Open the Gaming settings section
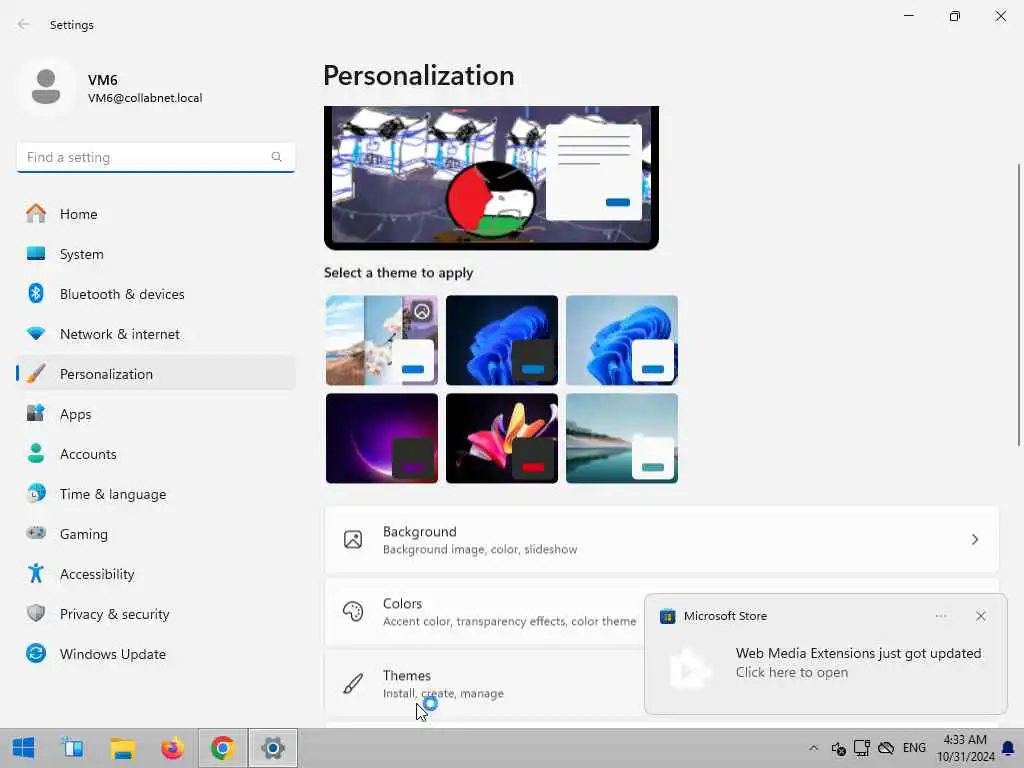This screenshot has height=768, width=1024. (x=156, y=533)
